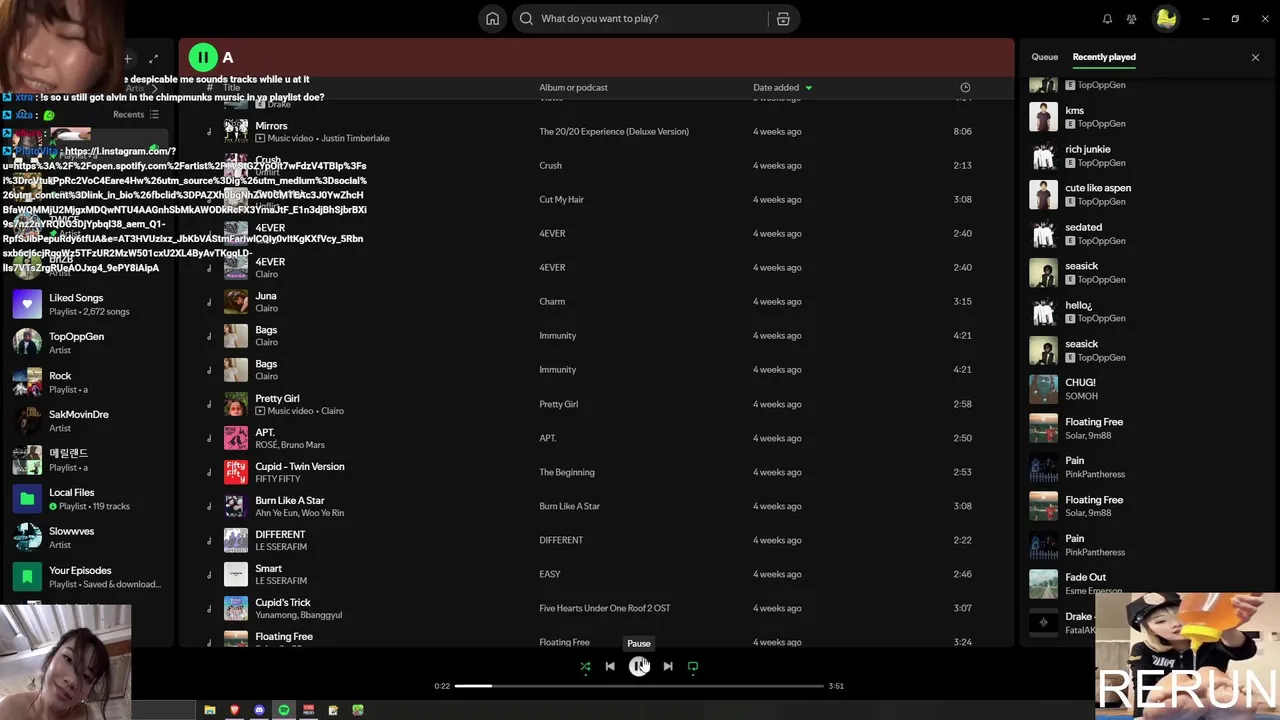Expand Your Library with arrows icon

(153, 59)
